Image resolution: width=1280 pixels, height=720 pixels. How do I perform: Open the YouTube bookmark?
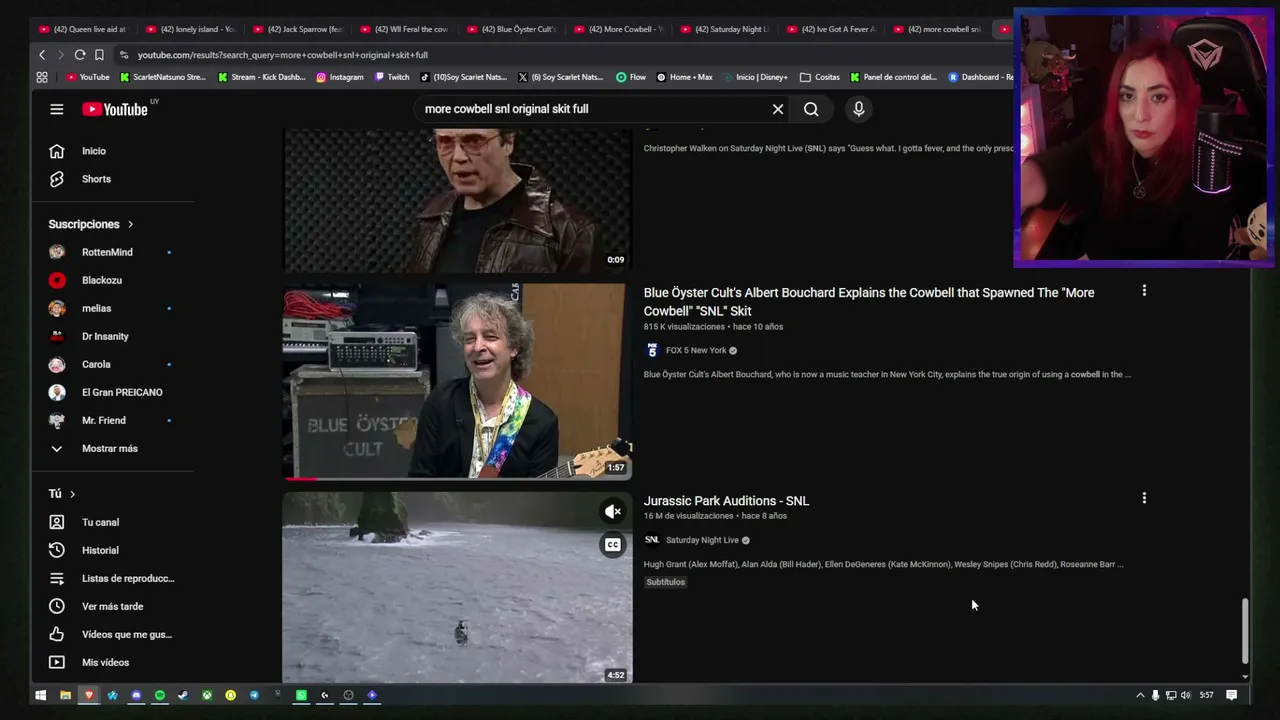pos(88,77)
